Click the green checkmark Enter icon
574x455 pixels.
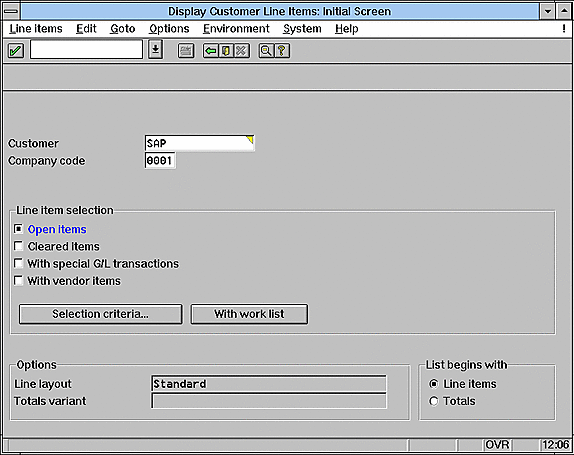point(16,51)
